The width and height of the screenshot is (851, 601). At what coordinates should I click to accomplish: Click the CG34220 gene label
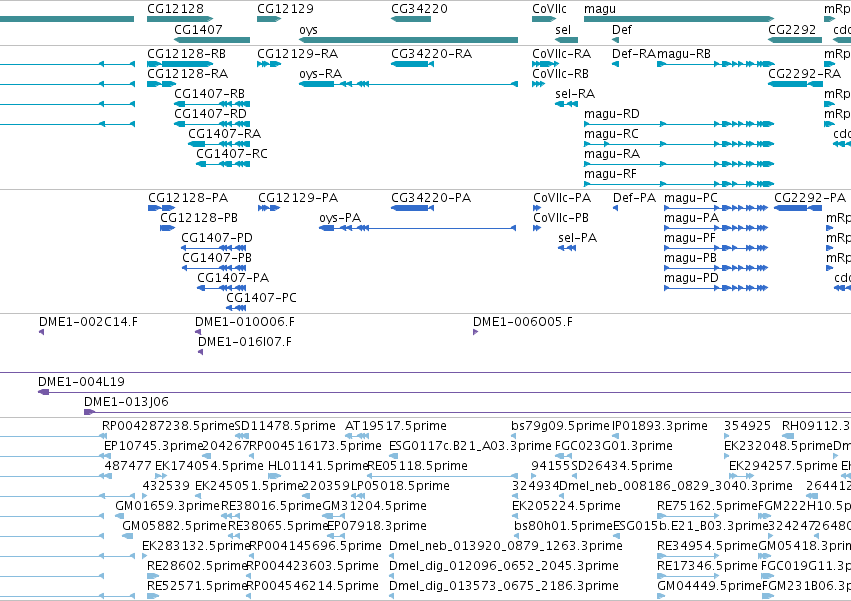[x=420, y=9]
